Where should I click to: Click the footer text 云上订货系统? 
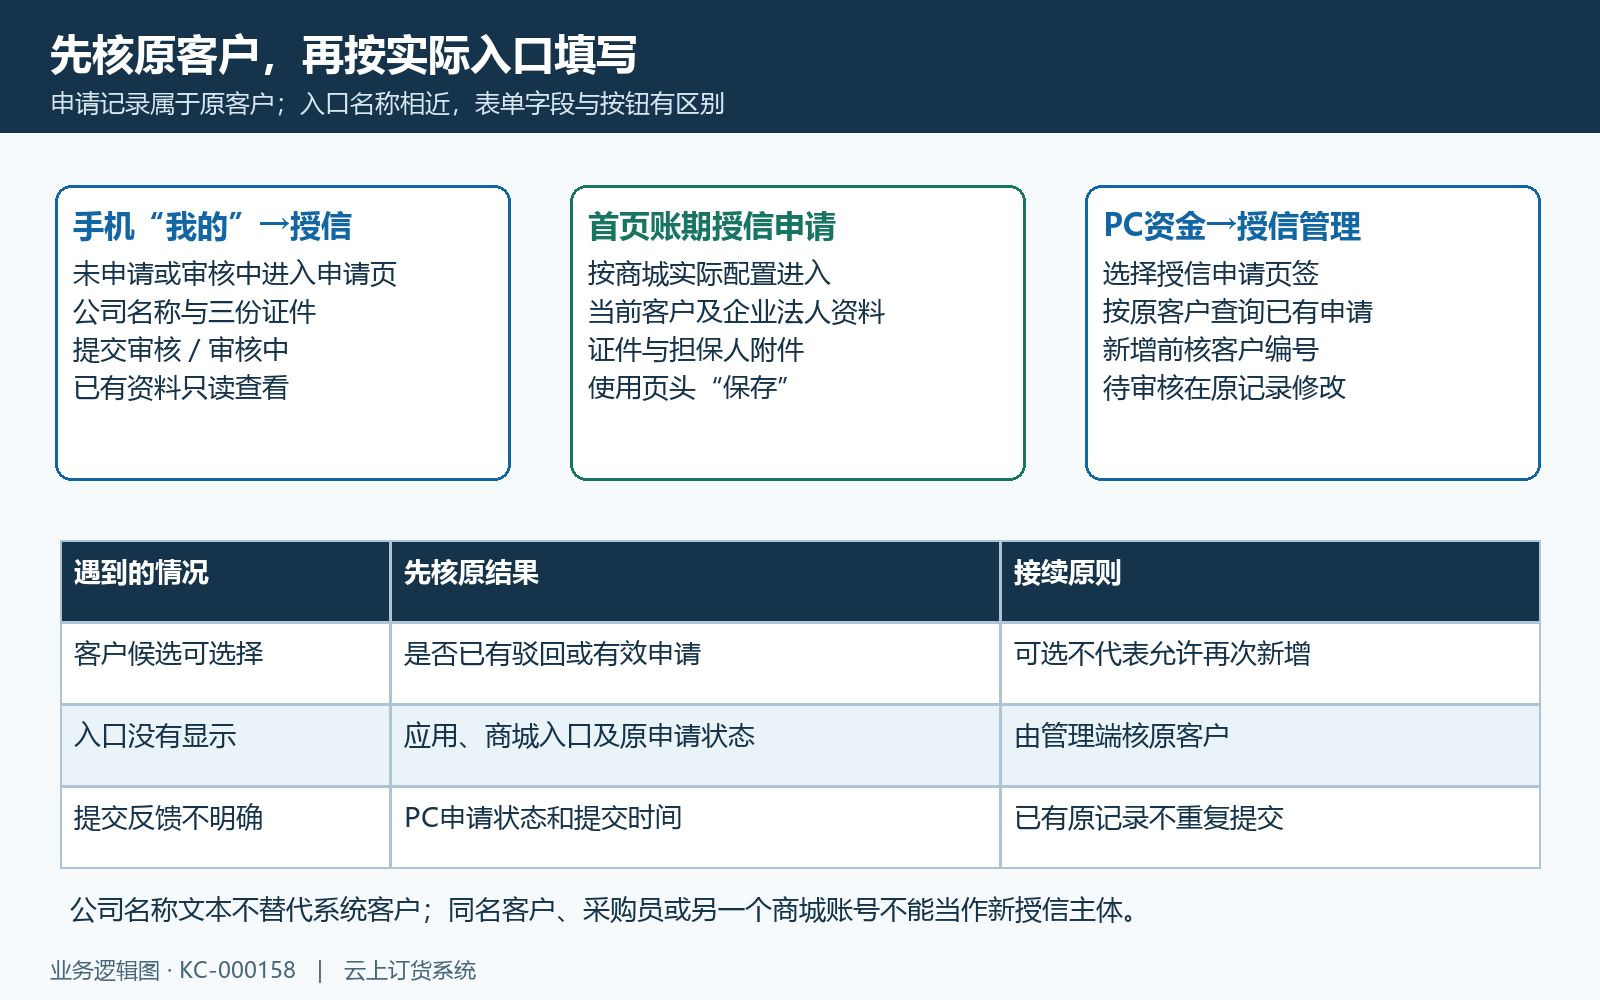pos(410,971)
